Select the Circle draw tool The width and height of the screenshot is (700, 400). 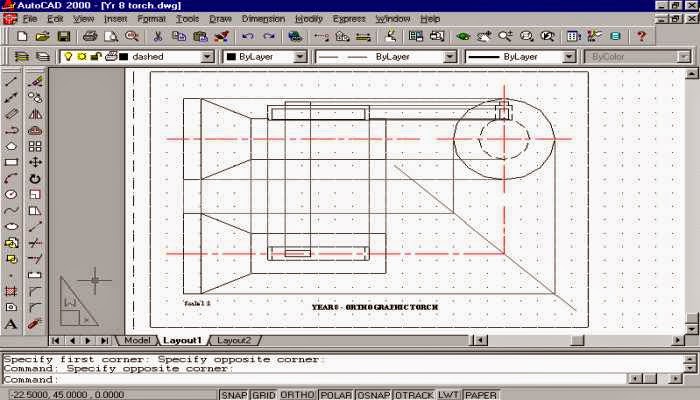[11, 195]
